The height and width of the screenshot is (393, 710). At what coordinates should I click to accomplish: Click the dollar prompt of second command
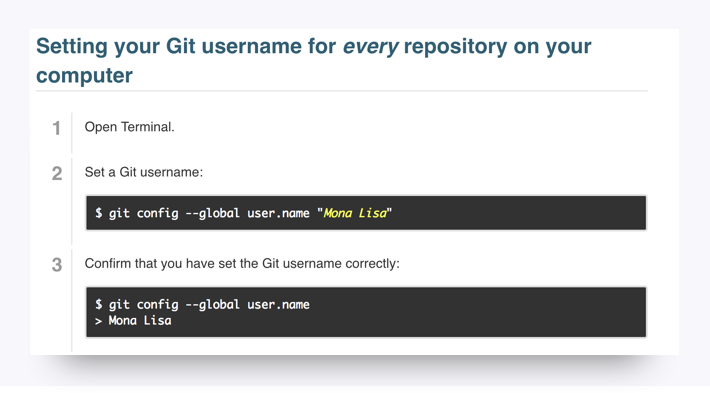click(98, 304)
